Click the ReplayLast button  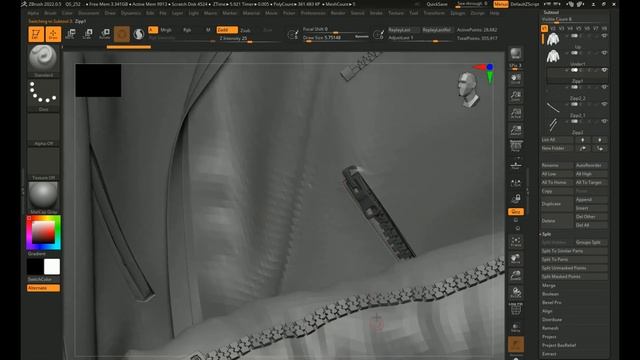click(x=403, y=30)
